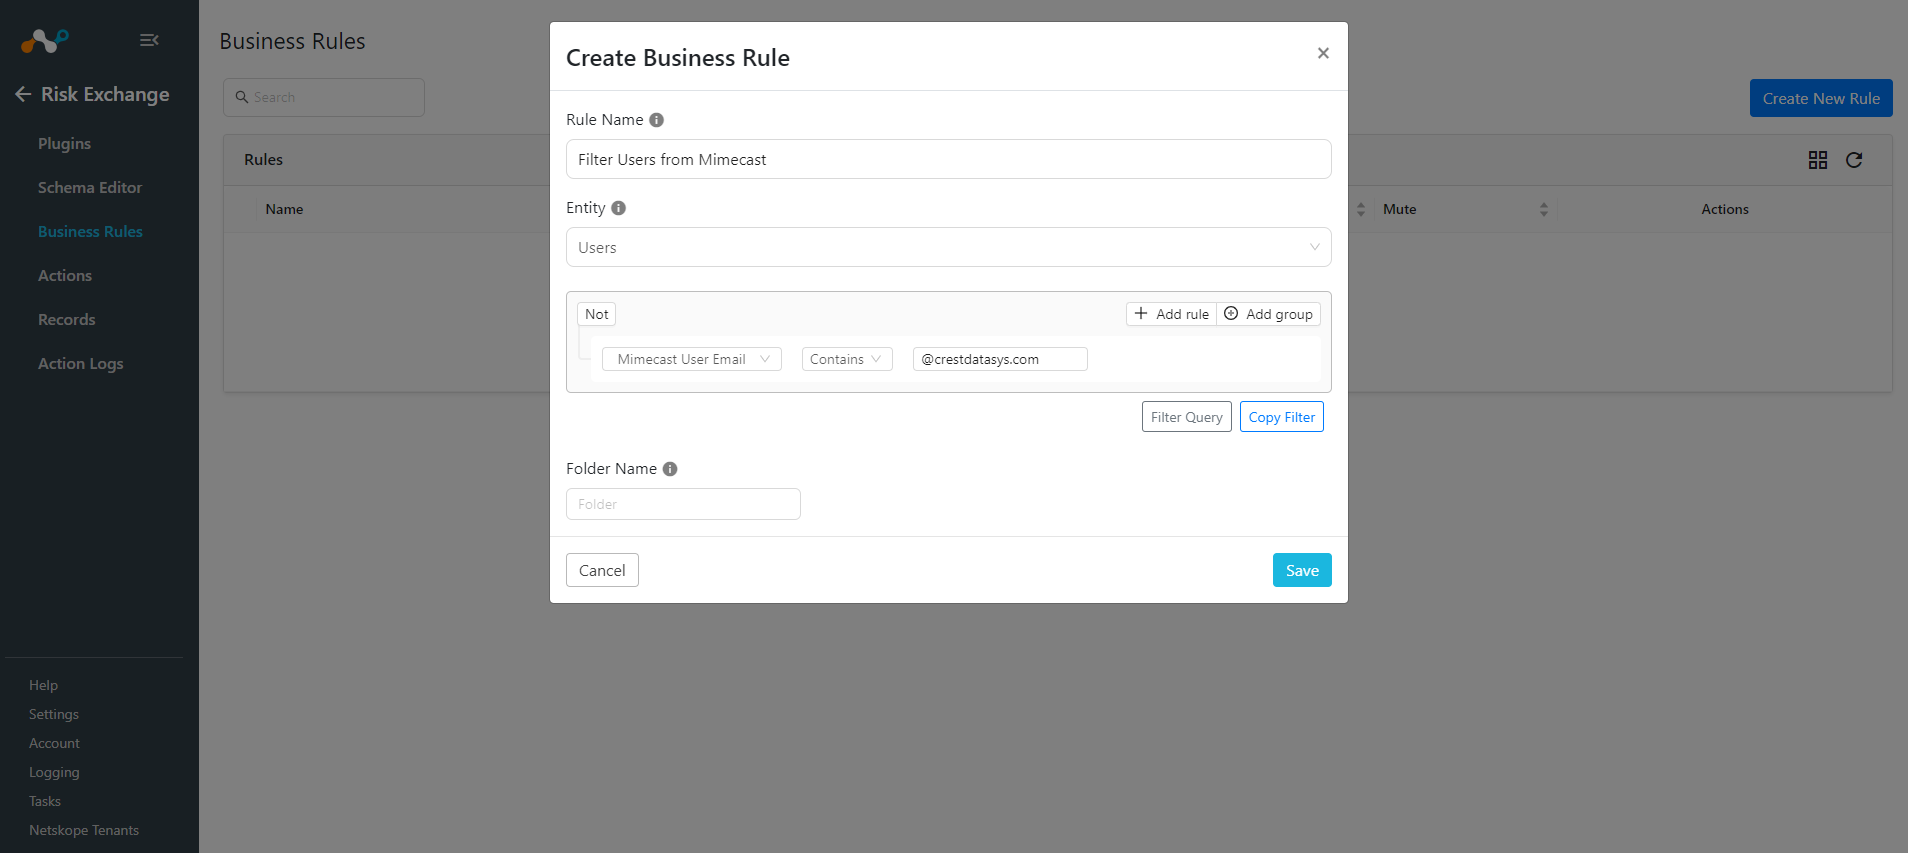Open the Mimecast User Email field dropdown
1908x853 pixels.
(x=692, y=359)
